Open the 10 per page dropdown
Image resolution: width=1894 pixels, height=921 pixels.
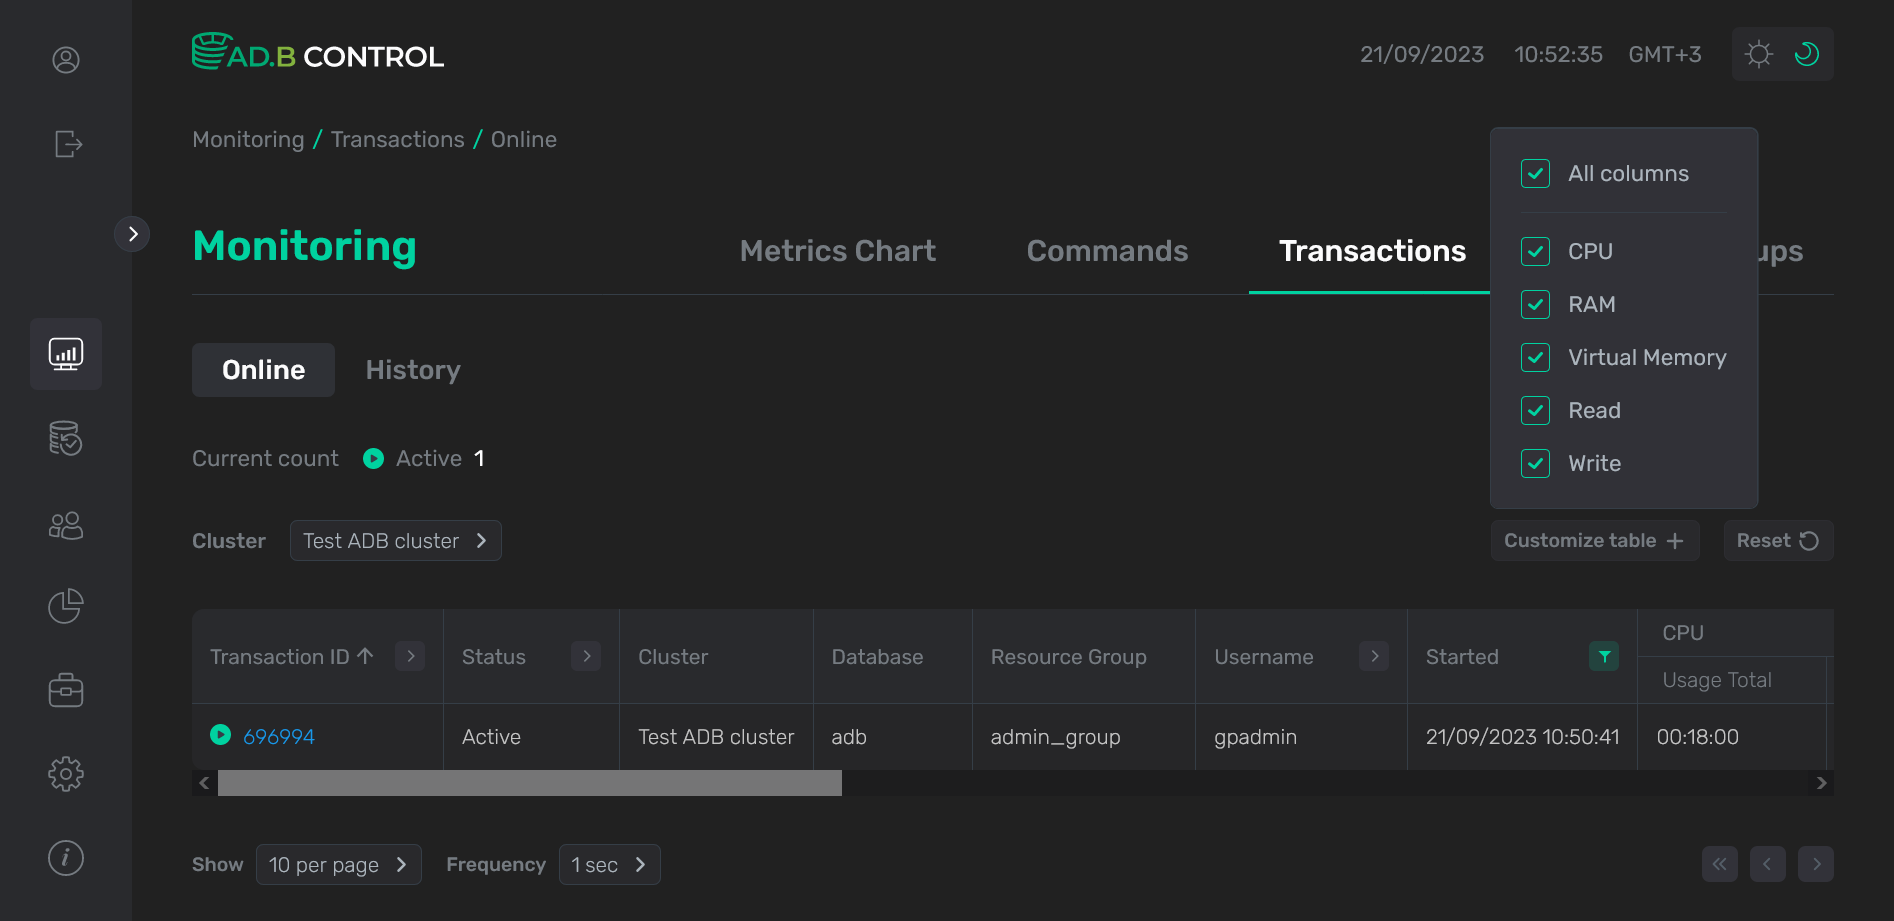(x=338, y=865)
